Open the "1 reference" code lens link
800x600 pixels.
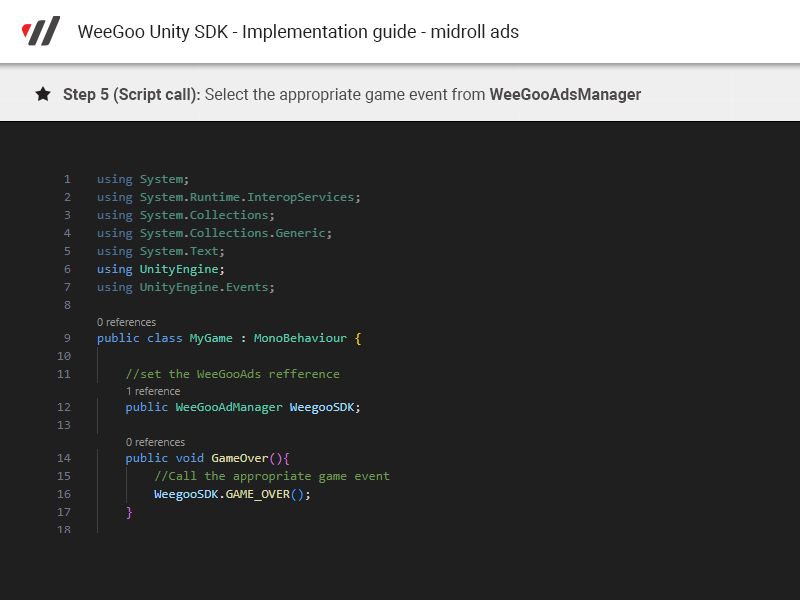[153, 391]
